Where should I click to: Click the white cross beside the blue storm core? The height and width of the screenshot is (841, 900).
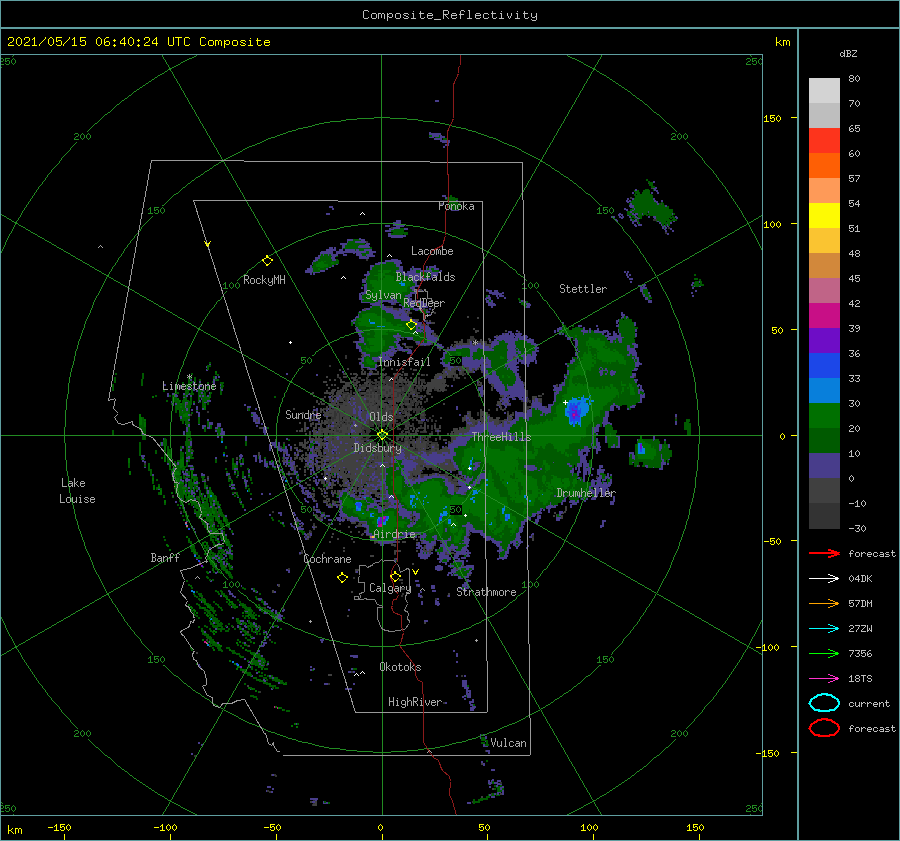click(x=565, y=402)
